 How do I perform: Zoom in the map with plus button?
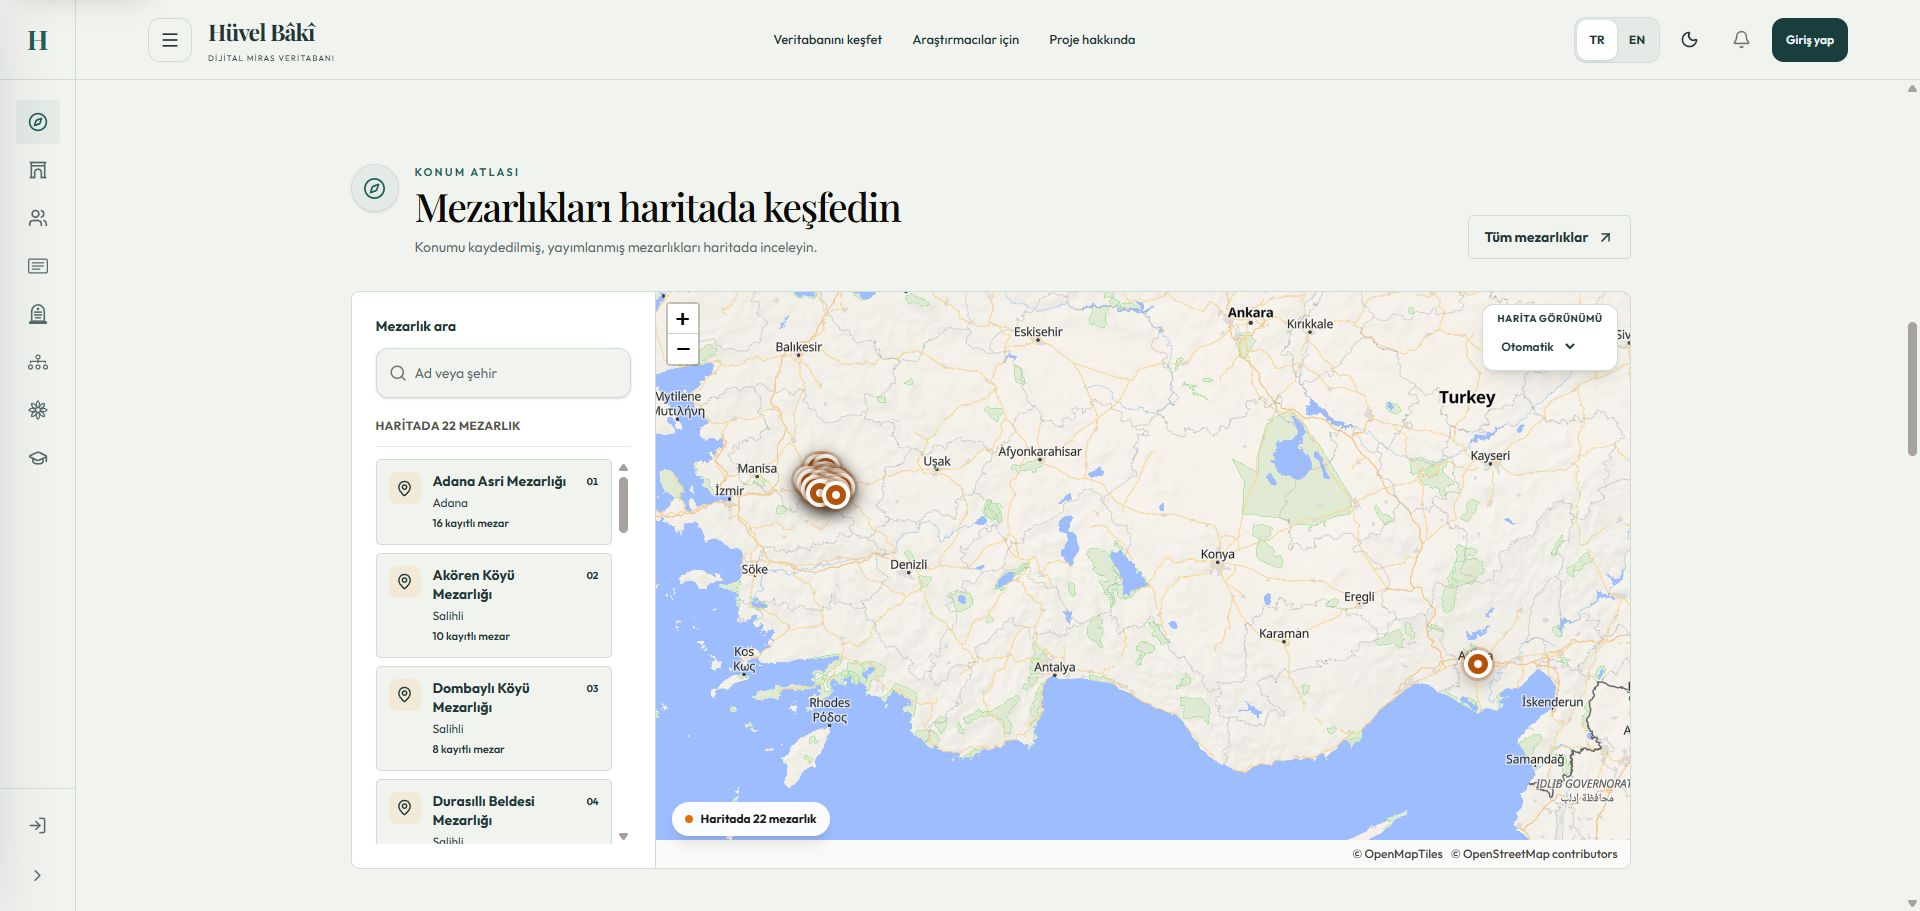[683, 319]
